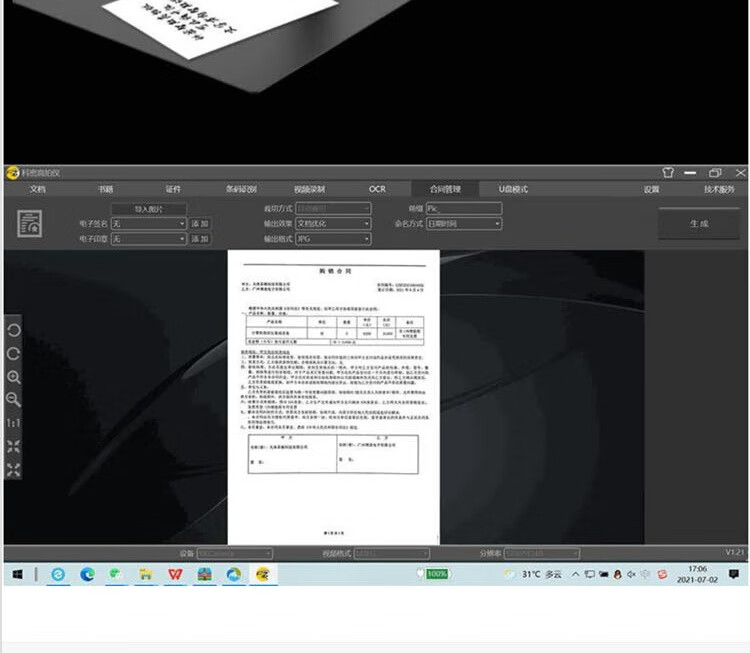Click the 前缀 text input field
Screen dimensions: 750x653
coord(463,209)
